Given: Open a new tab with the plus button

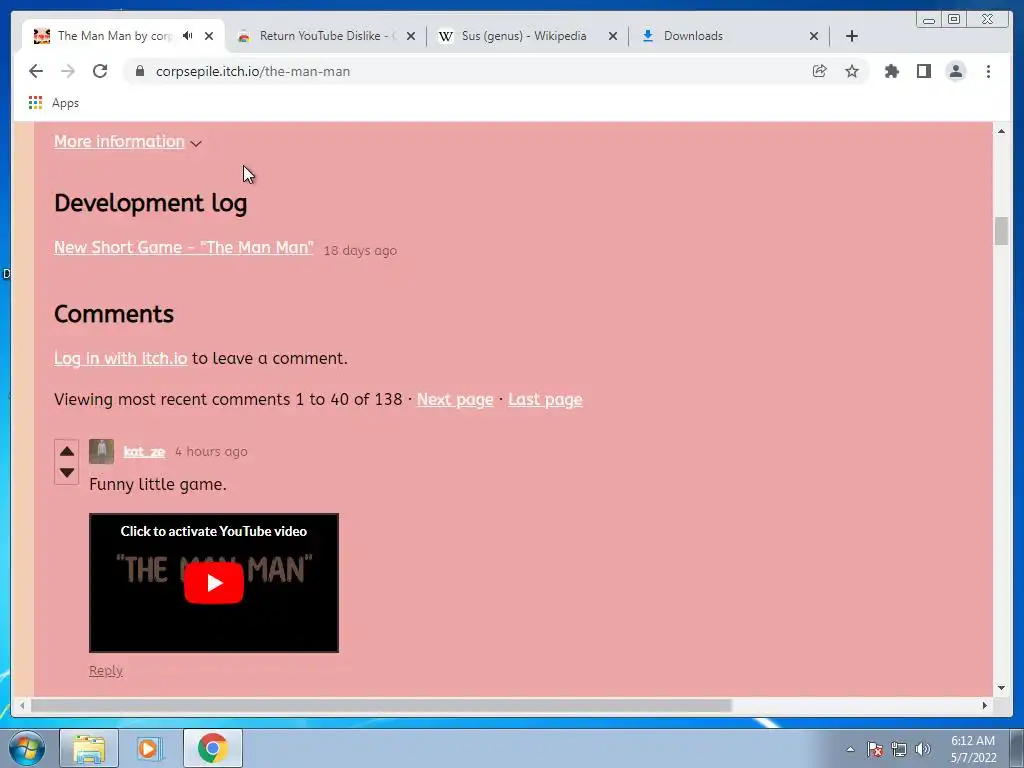Looking at the screenshot, I should point(852,36).
